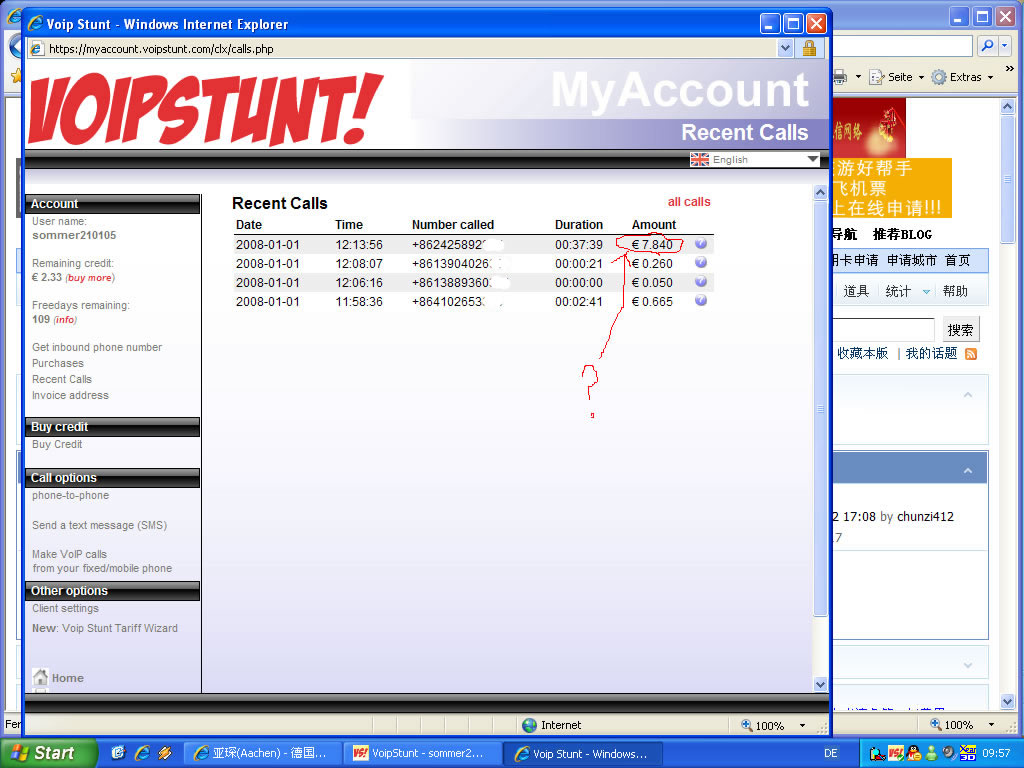Open Get inbound phone number
Screen dimensions: 1024x768
point(97,347)
